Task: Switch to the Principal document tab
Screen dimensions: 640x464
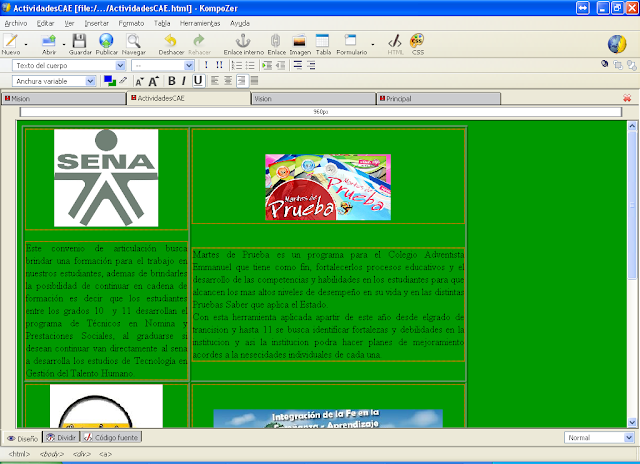Action: pyautogui.click(x=439, y=99)
